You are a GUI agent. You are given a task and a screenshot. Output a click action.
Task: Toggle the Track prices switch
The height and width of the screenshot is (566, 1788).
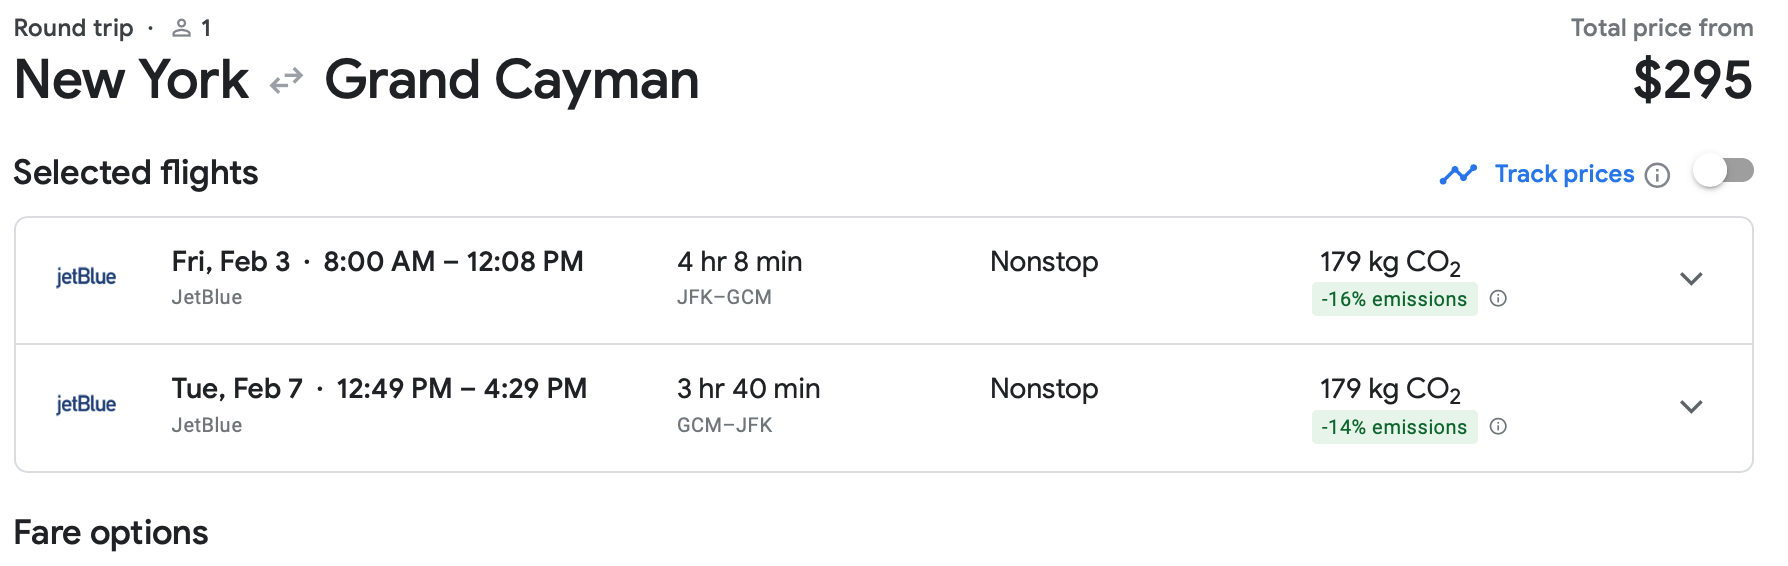[x=1722, y=171]
